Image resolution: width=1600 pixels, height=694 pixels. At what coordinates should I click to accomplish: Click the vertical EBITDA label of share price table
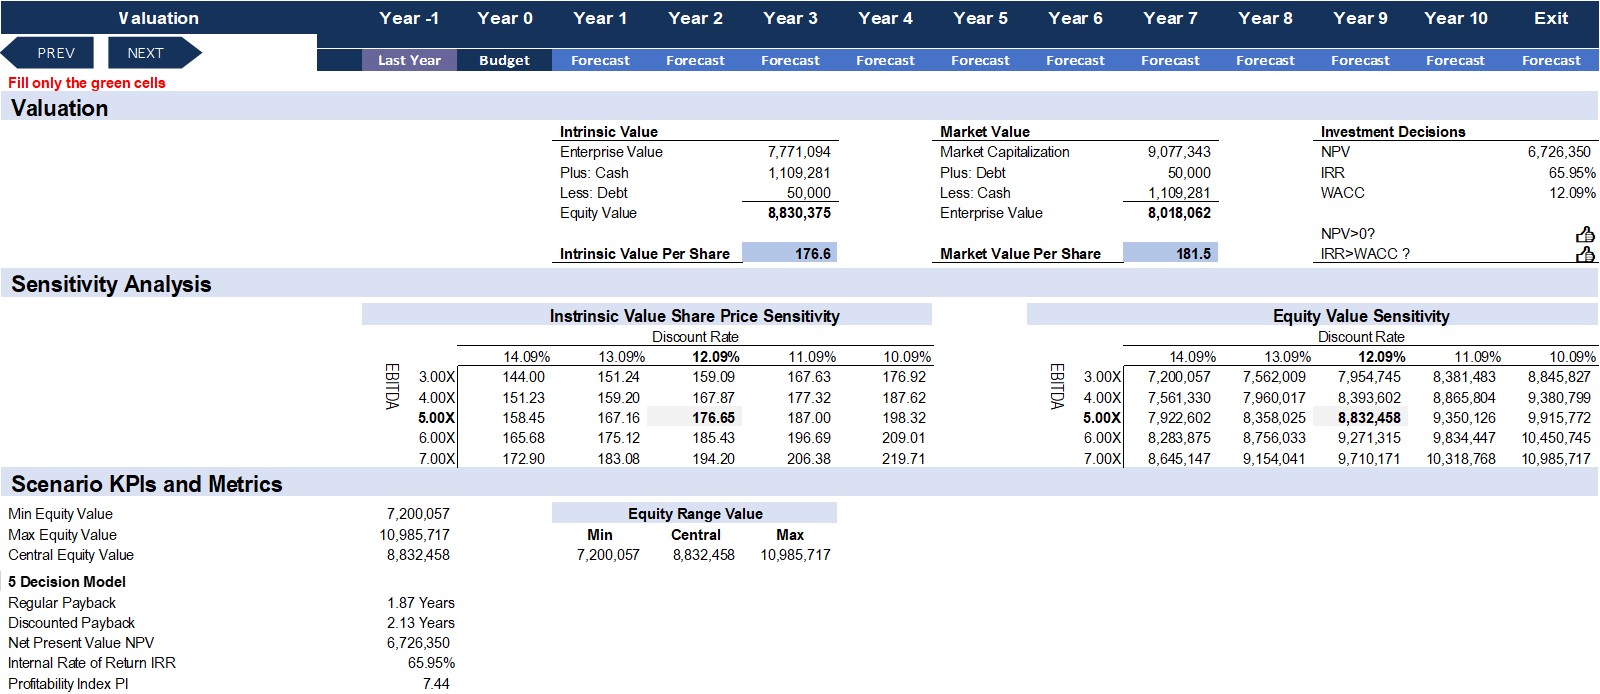[391, 385]
